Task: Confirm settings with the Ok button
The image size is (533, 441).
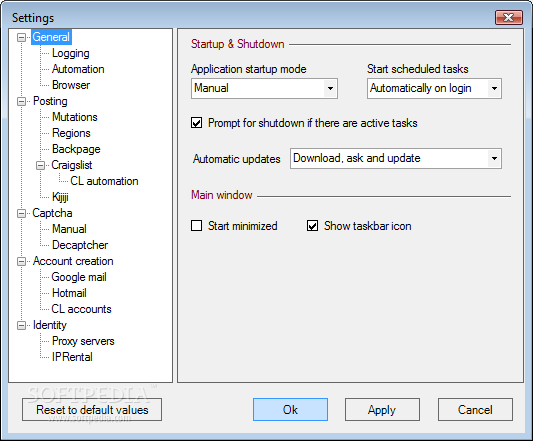Action: [290, 410]
